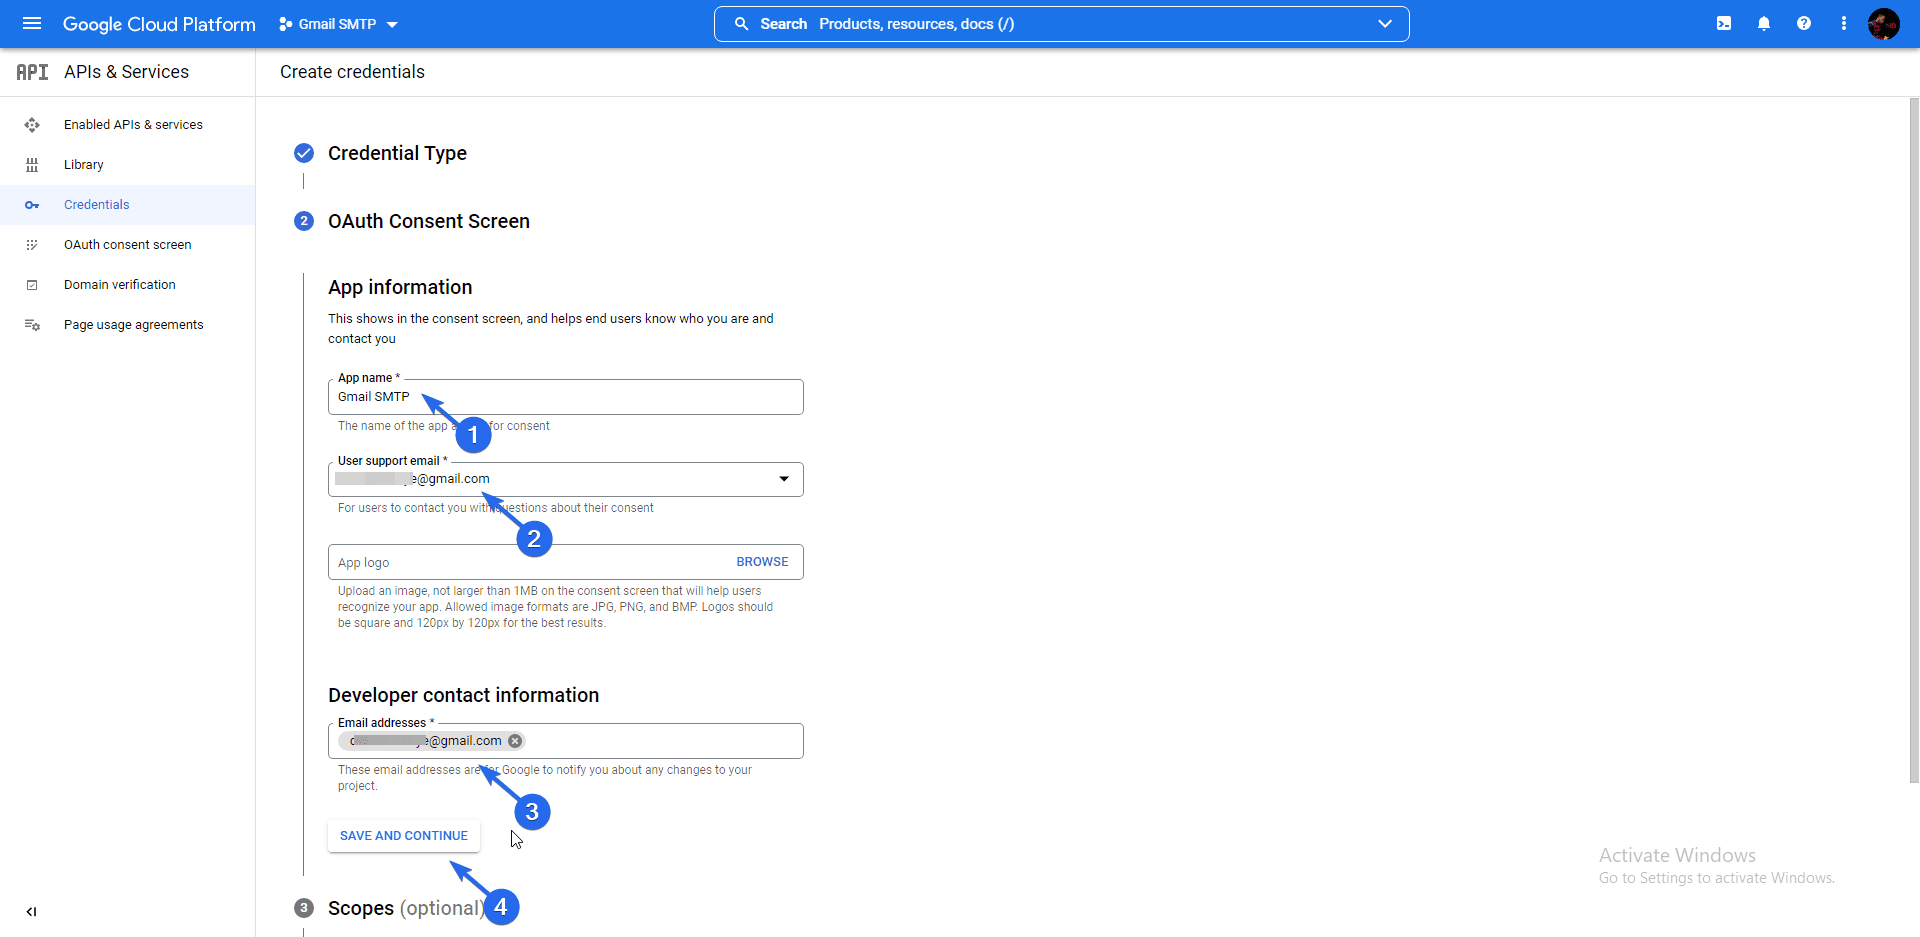Image resolution: width=1920 pixels, height=937 pixels.
Task: Select Credentials in the sidebar
Action: tap(128, 205)
